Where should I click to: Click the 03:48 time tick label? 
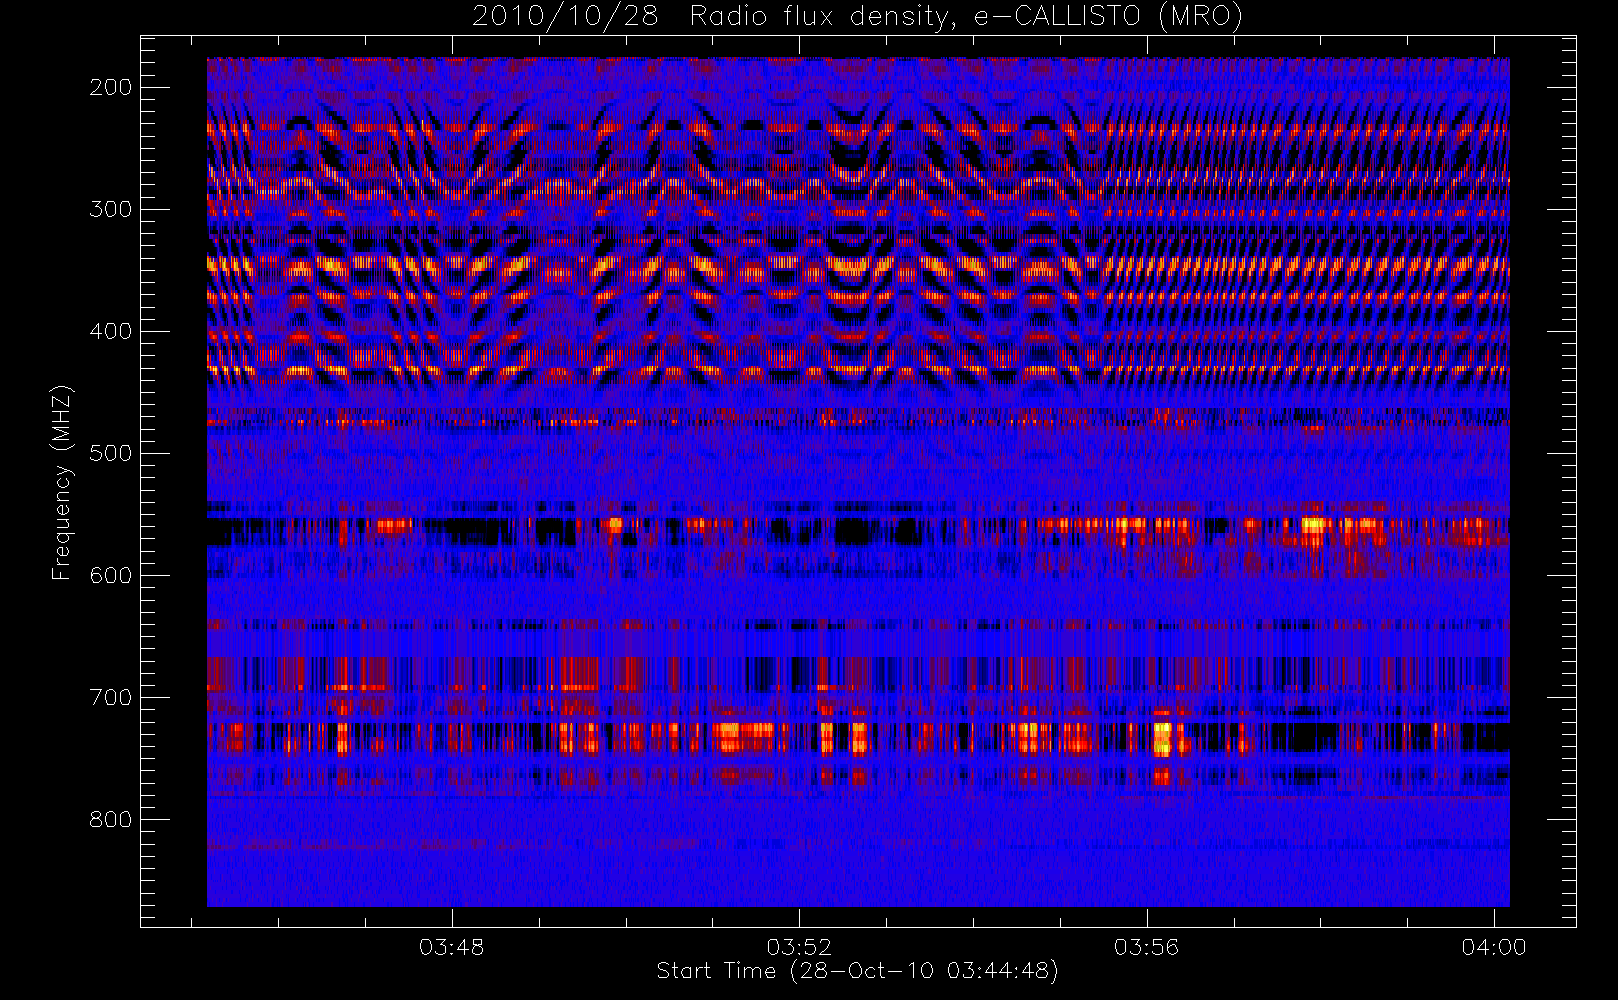[451, 947]
